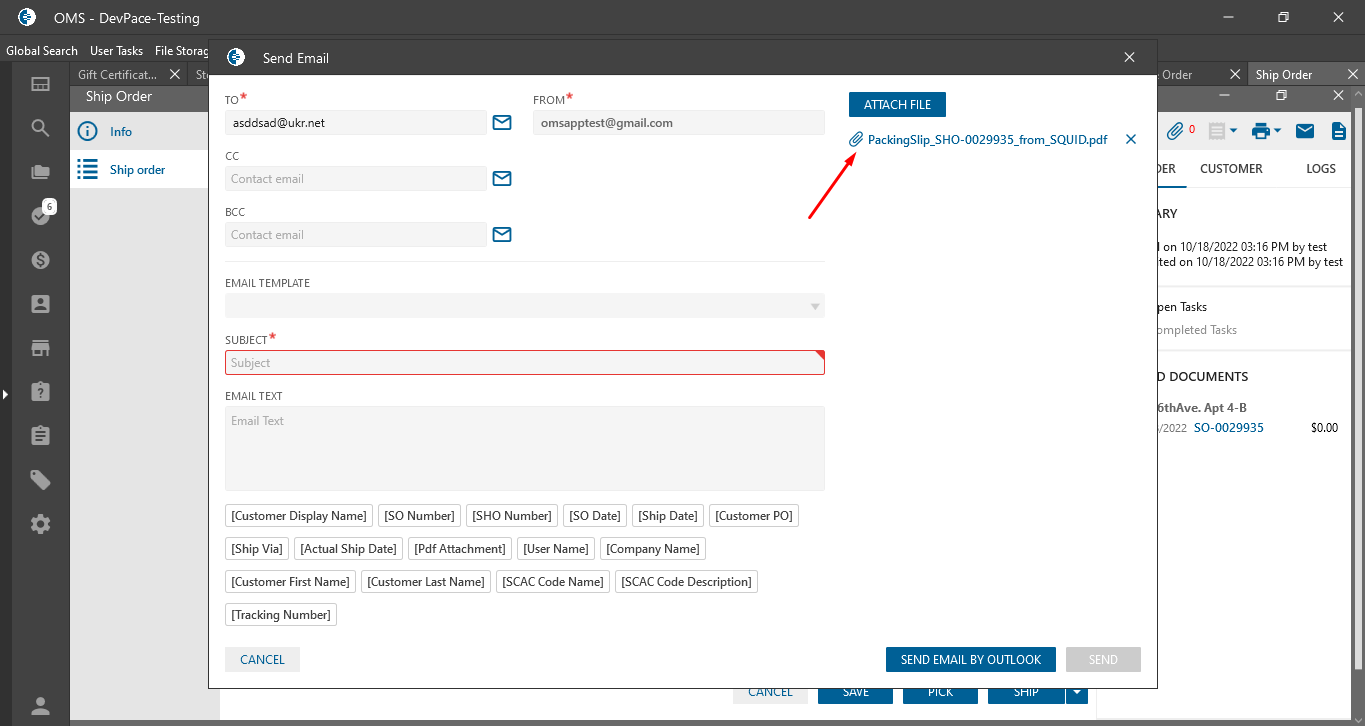Open User Tasks menu
1365x726 pixels.
pyautogui.click(x=116, y=51)
